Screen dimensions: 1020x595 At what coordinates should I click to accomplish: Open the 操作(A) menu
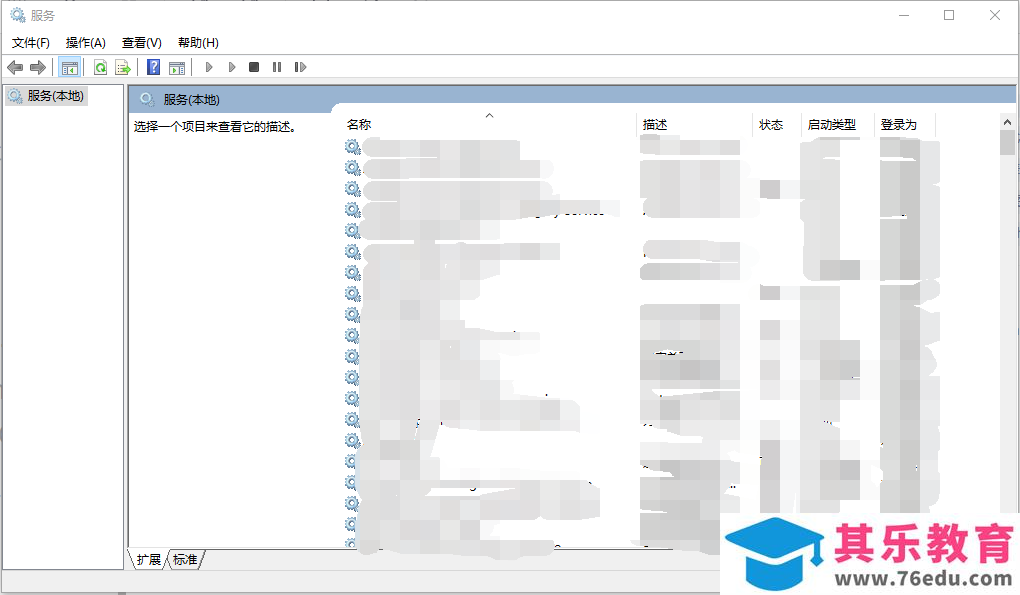coord(86,43)
